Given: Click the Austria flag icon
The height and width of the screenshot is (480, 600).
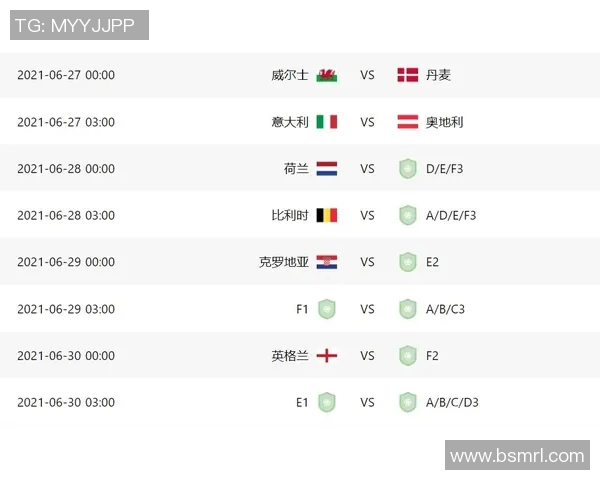Looking at the screenshot, I should [x=407, y=122].
